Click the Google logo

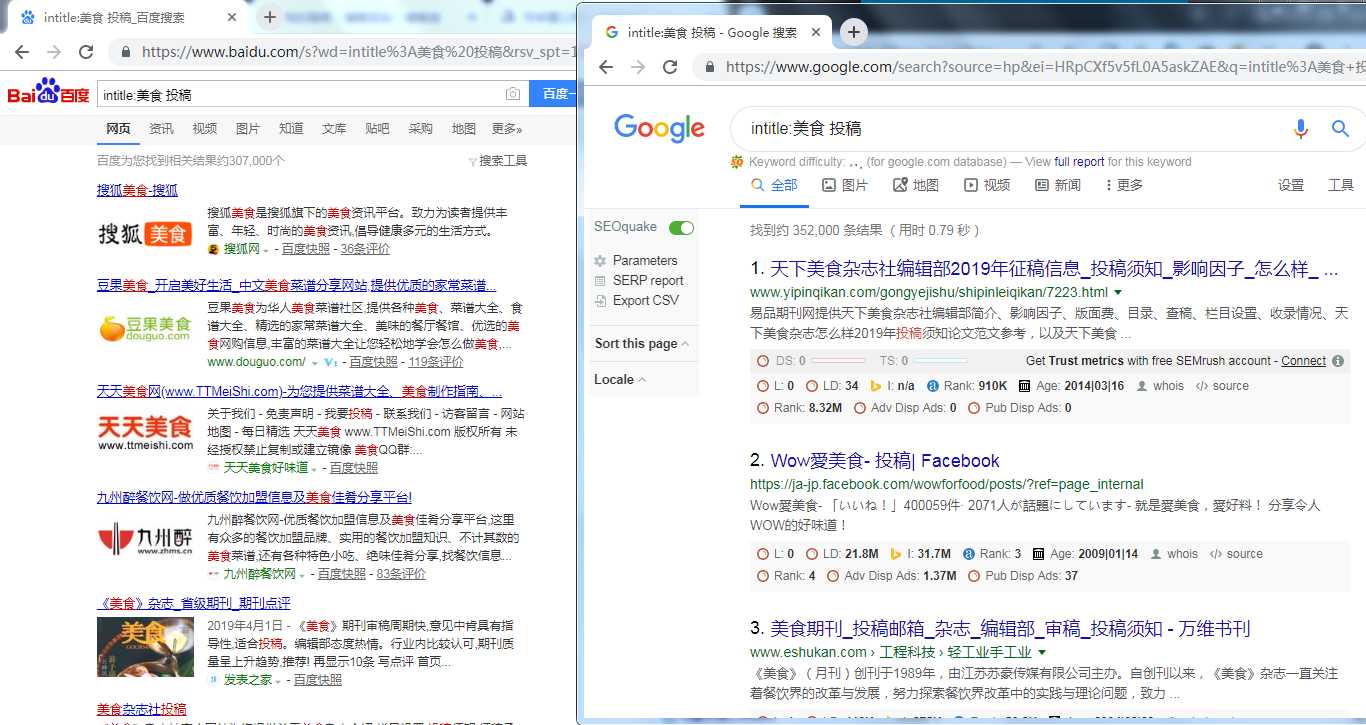click(659, 128)
